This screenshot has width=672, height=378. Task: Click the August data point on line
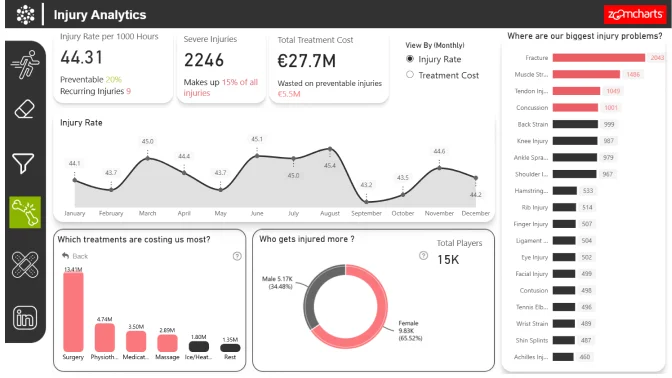point(330,149)
